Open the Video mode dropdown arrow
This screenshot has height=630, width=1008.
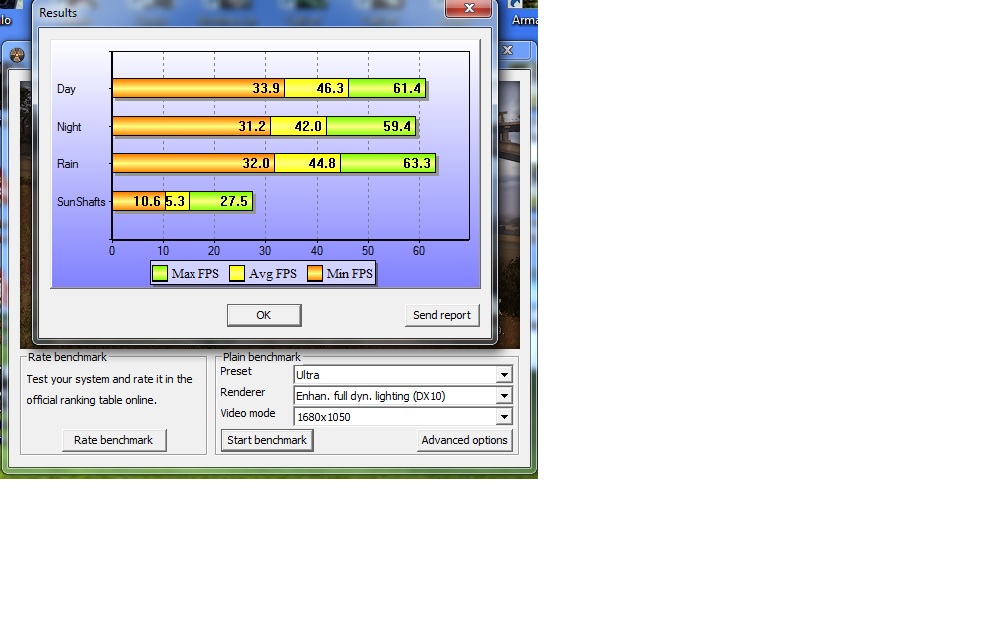pyautogui.click(x=504, y=417)
